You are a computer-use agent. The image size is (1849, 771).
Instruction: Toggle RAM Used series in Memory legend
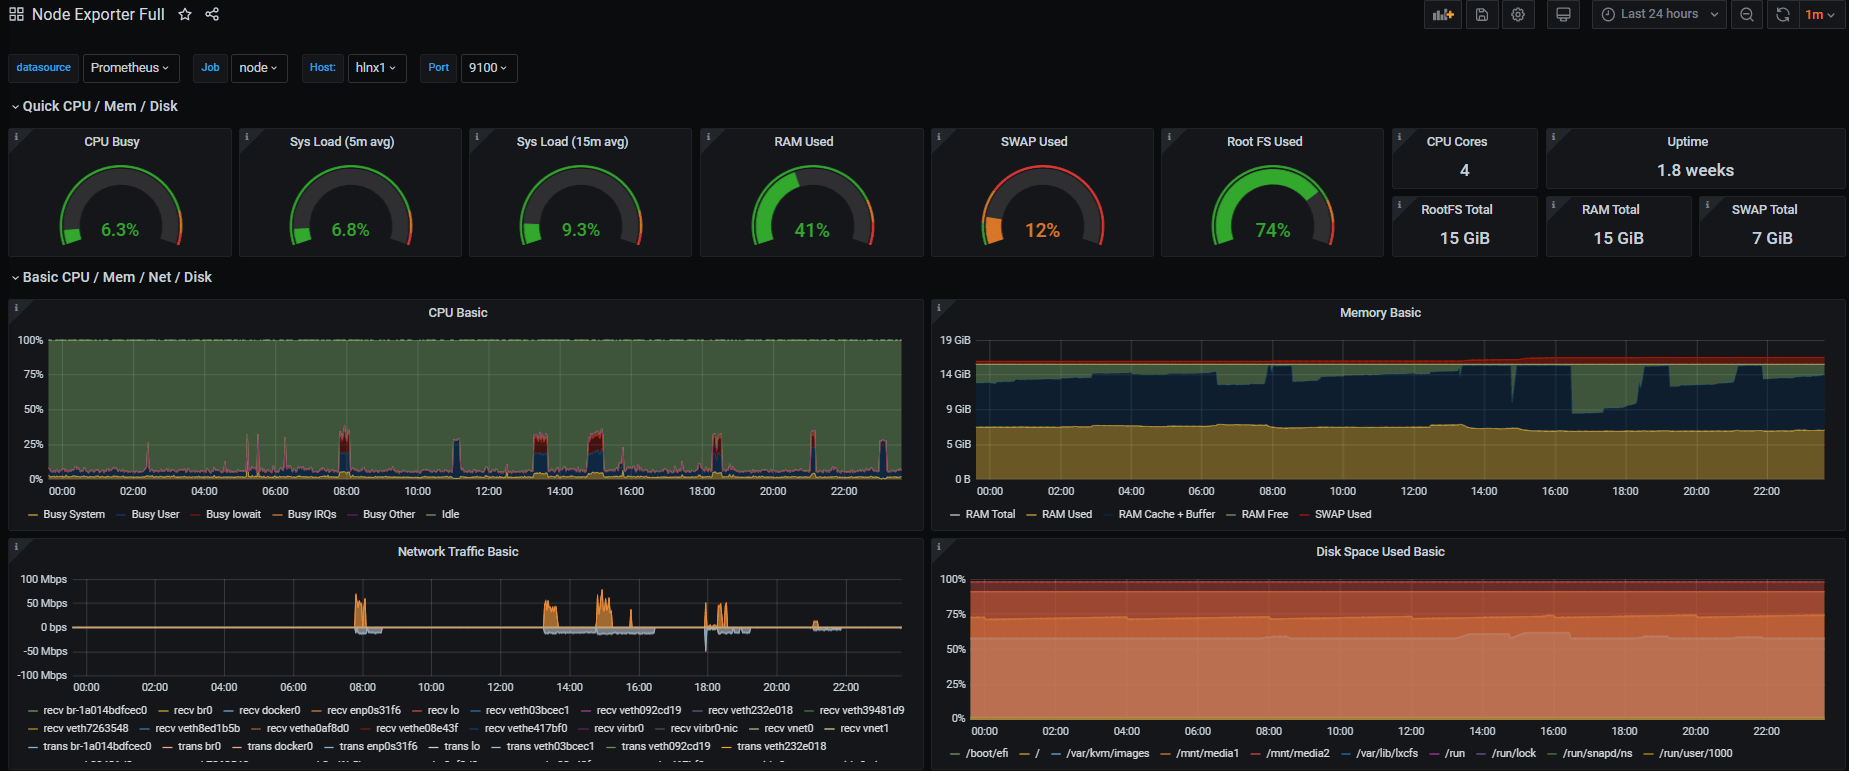pos(1066,514)
